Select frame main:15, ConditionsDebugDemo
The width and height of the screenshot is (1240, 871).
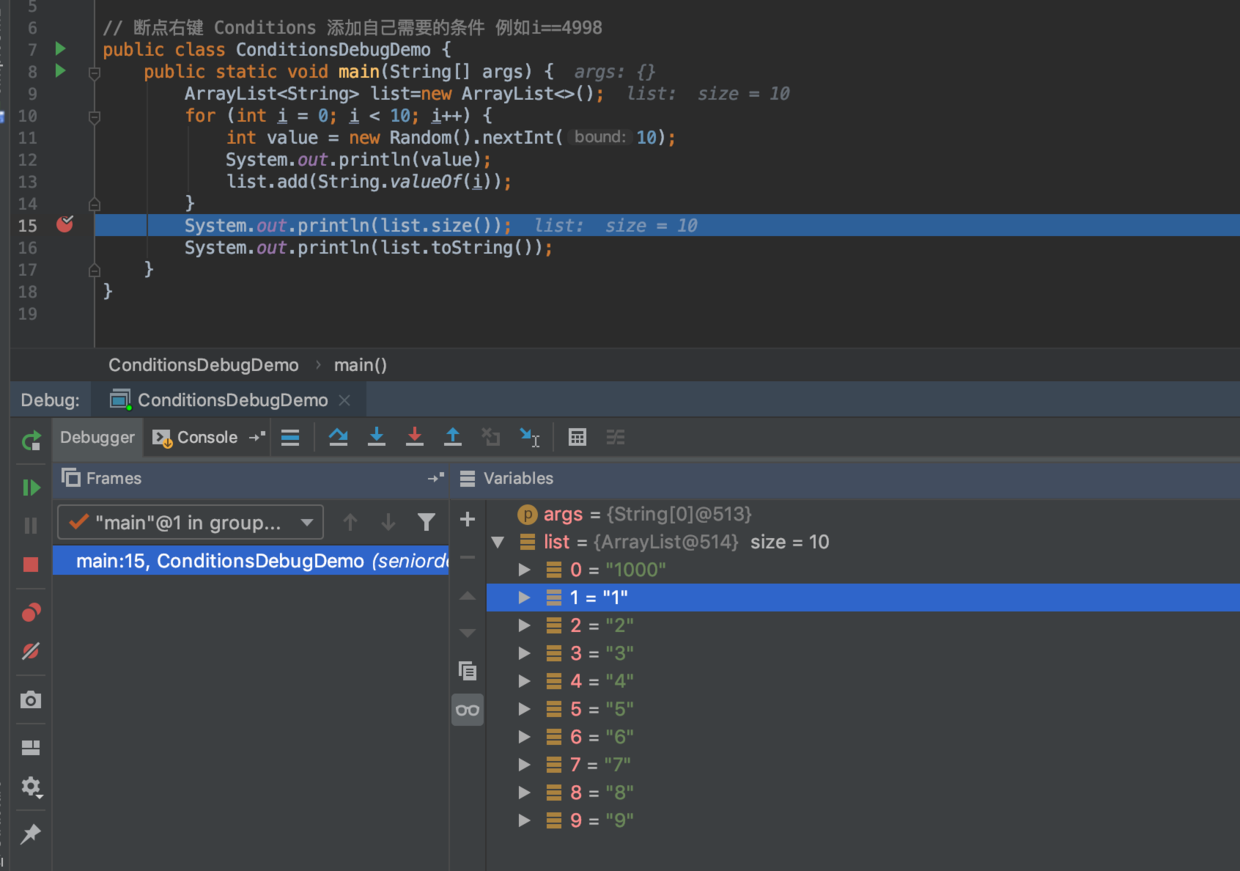251,561
